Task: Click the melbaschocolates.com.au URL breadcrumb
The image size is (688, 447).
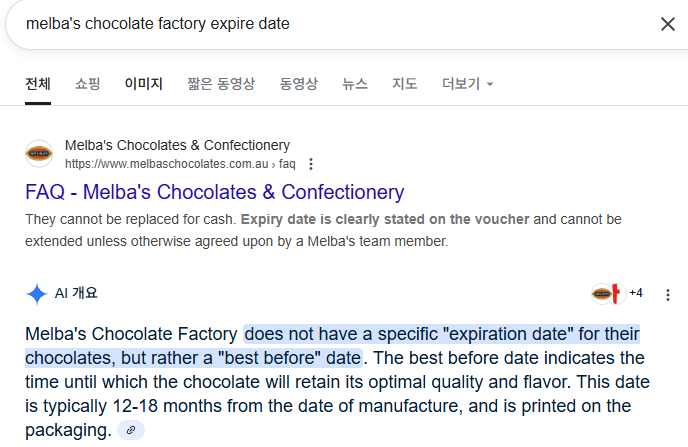Action: [180, 164]
